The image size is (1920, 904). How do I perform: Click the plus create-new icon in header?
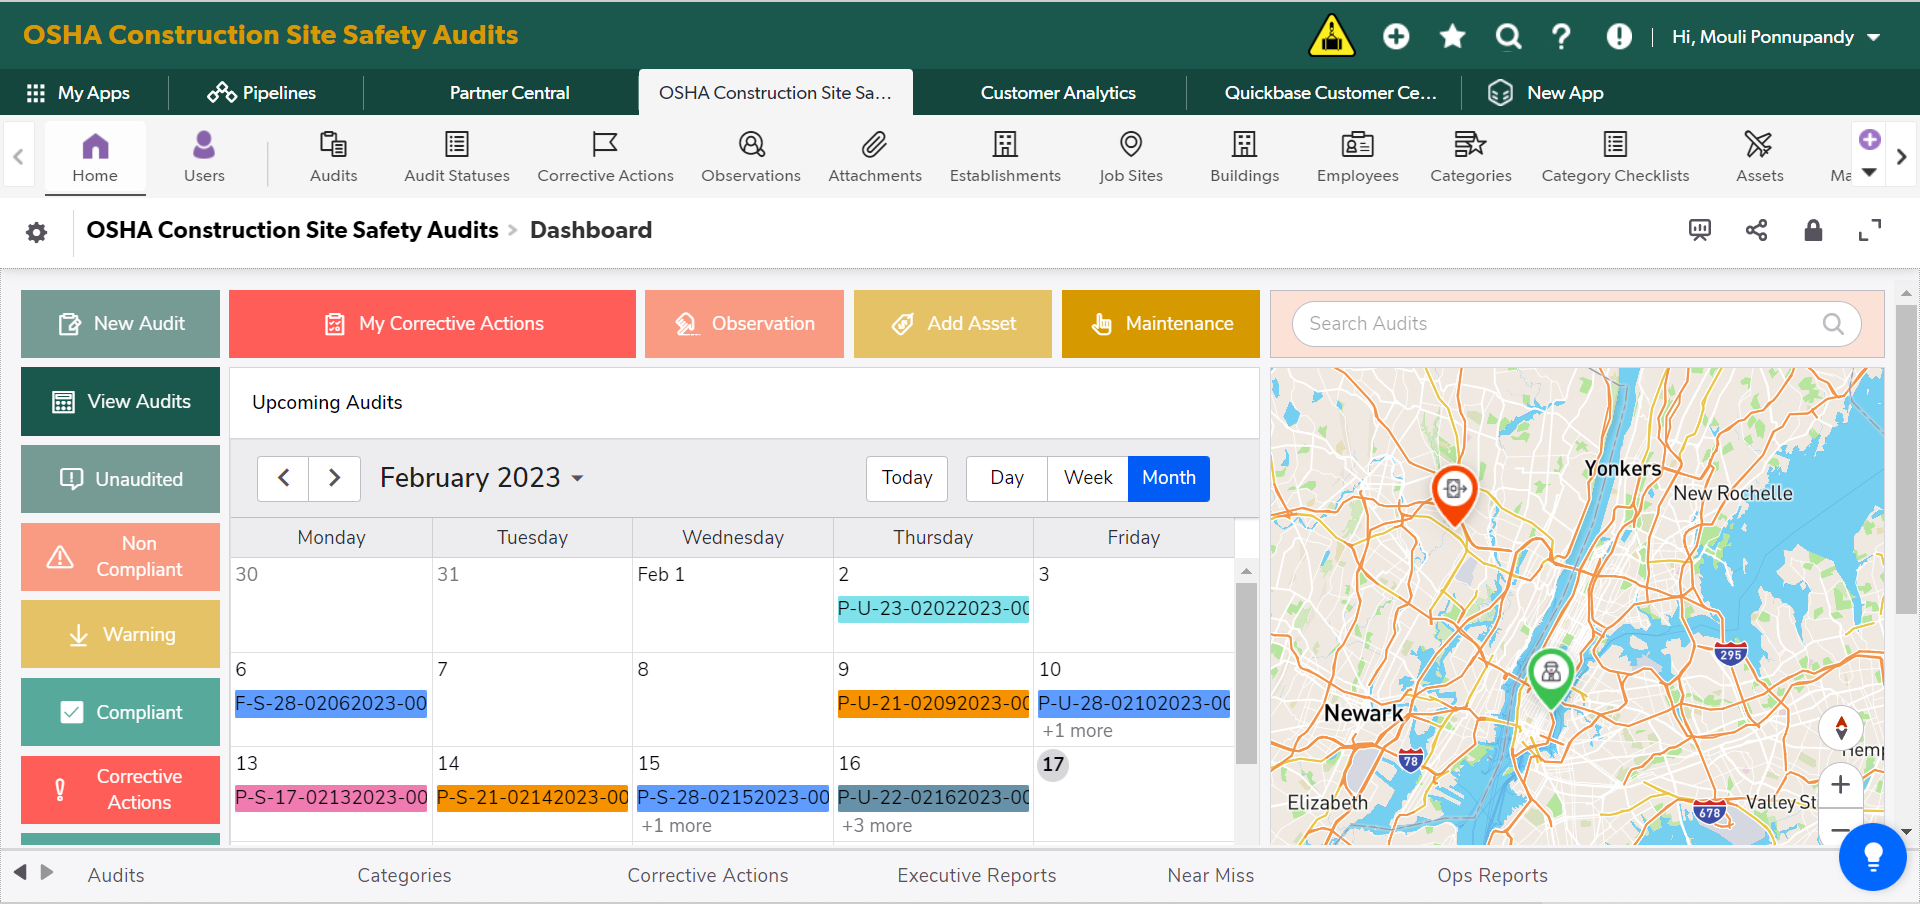pos(1396,37)
